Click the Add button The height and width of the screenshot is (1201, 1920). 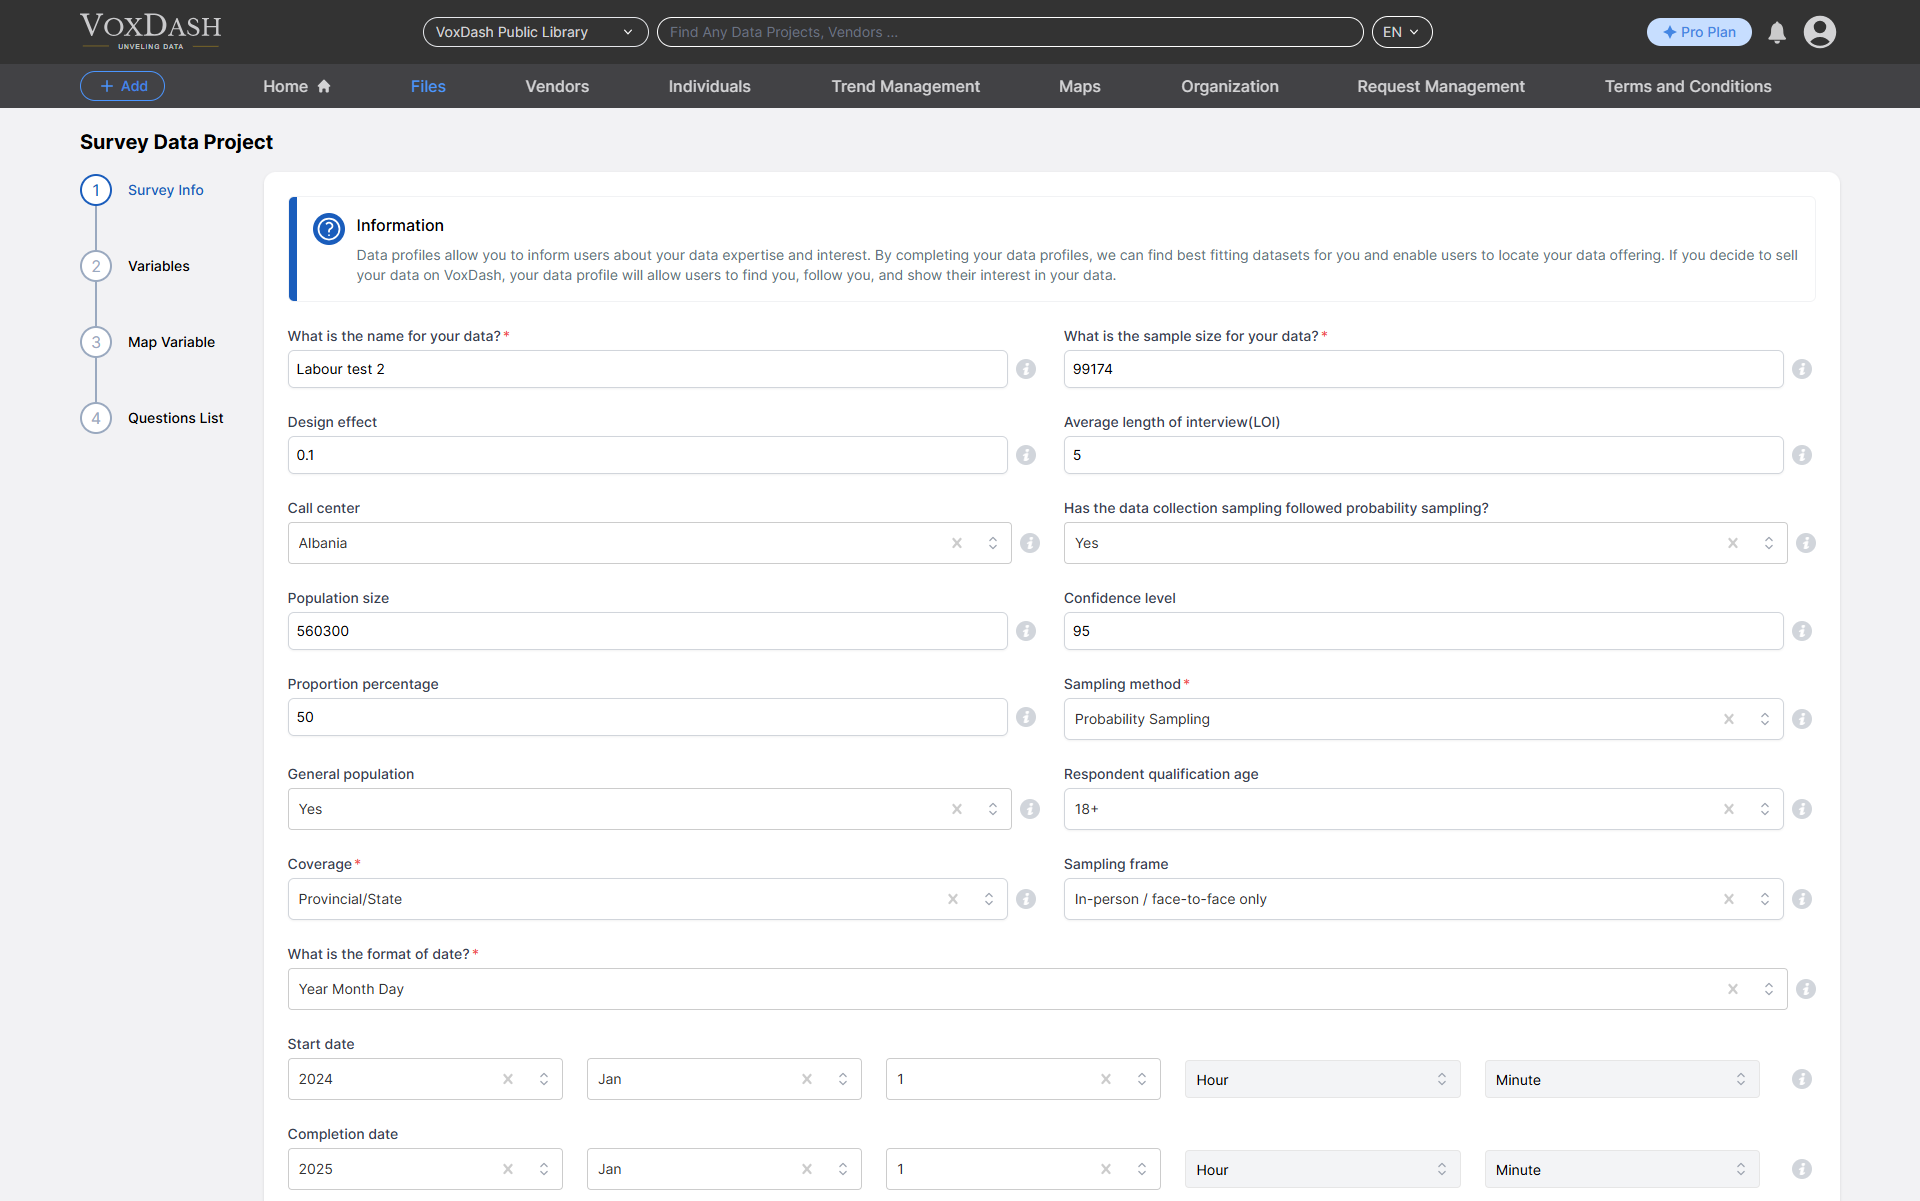coord(122,86)
